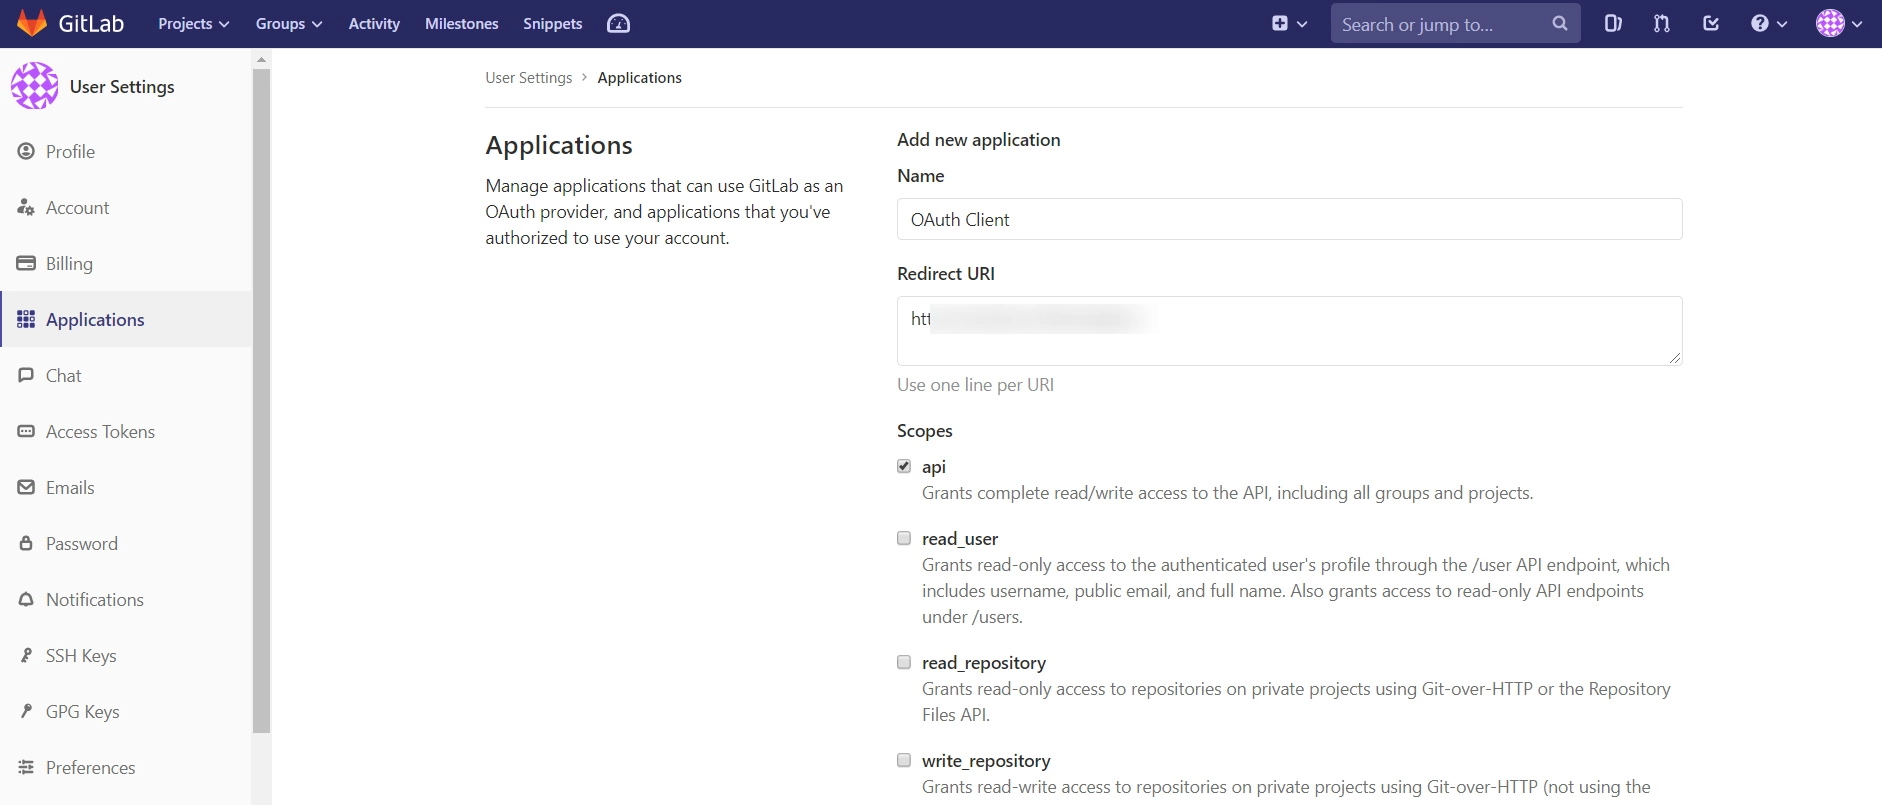Screen dimensions: 1882x805
Task: Click the Password lock icon
Action: [x=26, y=543]
